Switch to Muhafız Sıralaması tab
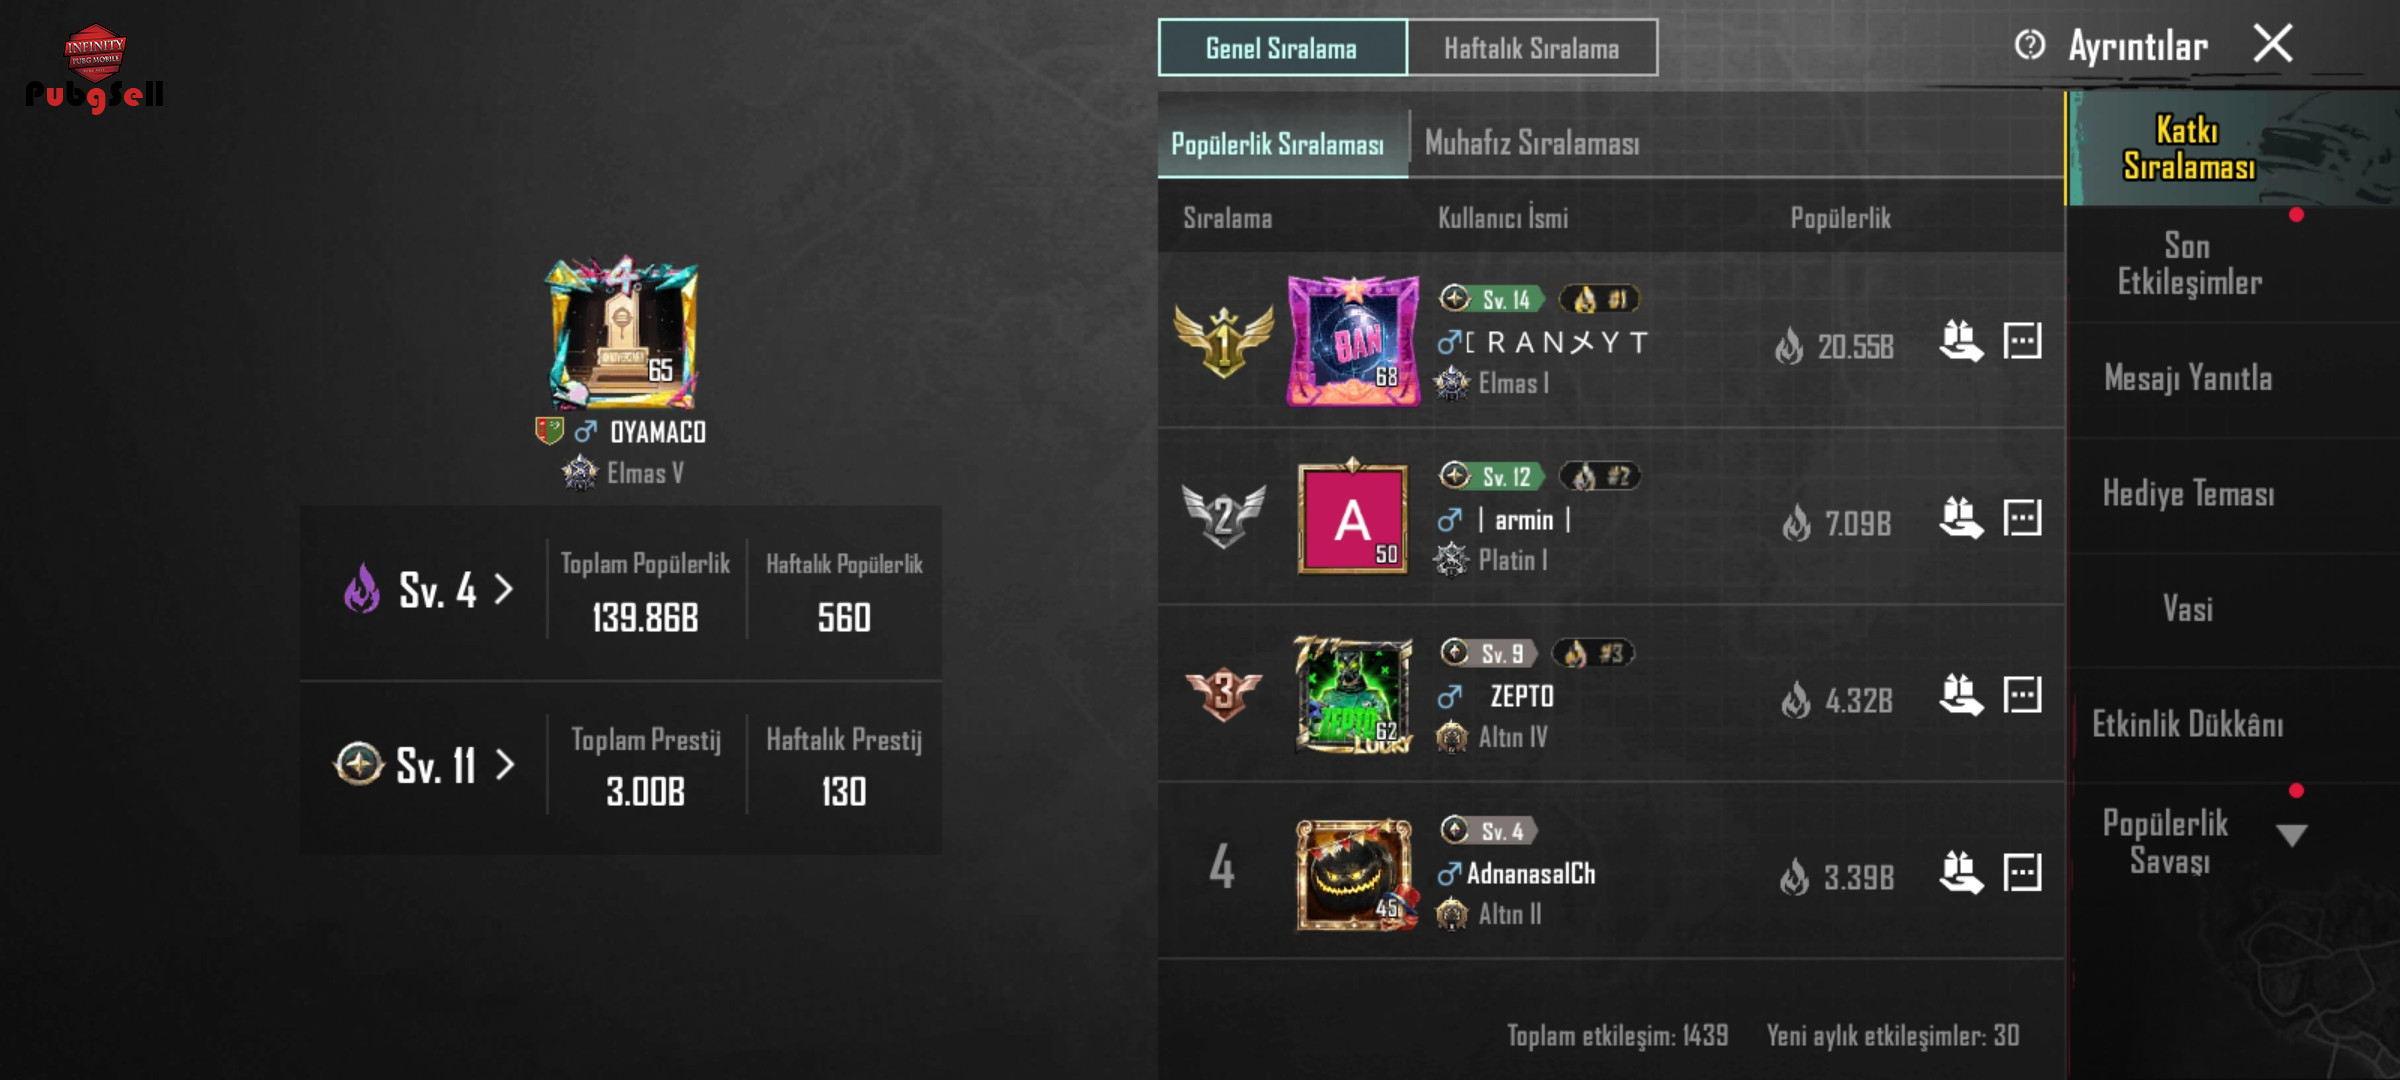This screenshot has height=1080, width=2400. [x=1532, y=143]
